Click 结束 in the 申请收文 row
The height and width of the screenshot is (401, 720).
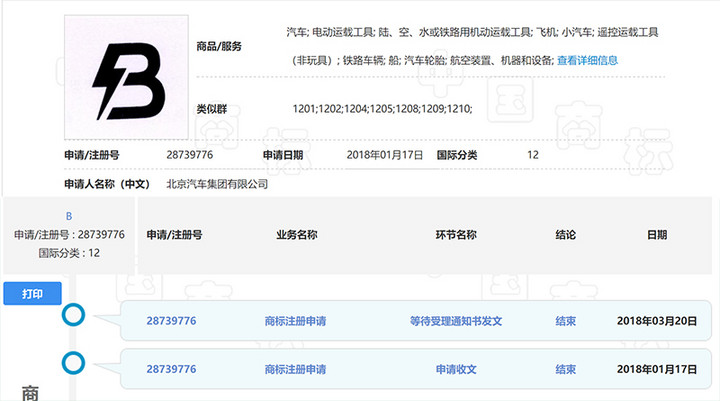tap(565, 369)
